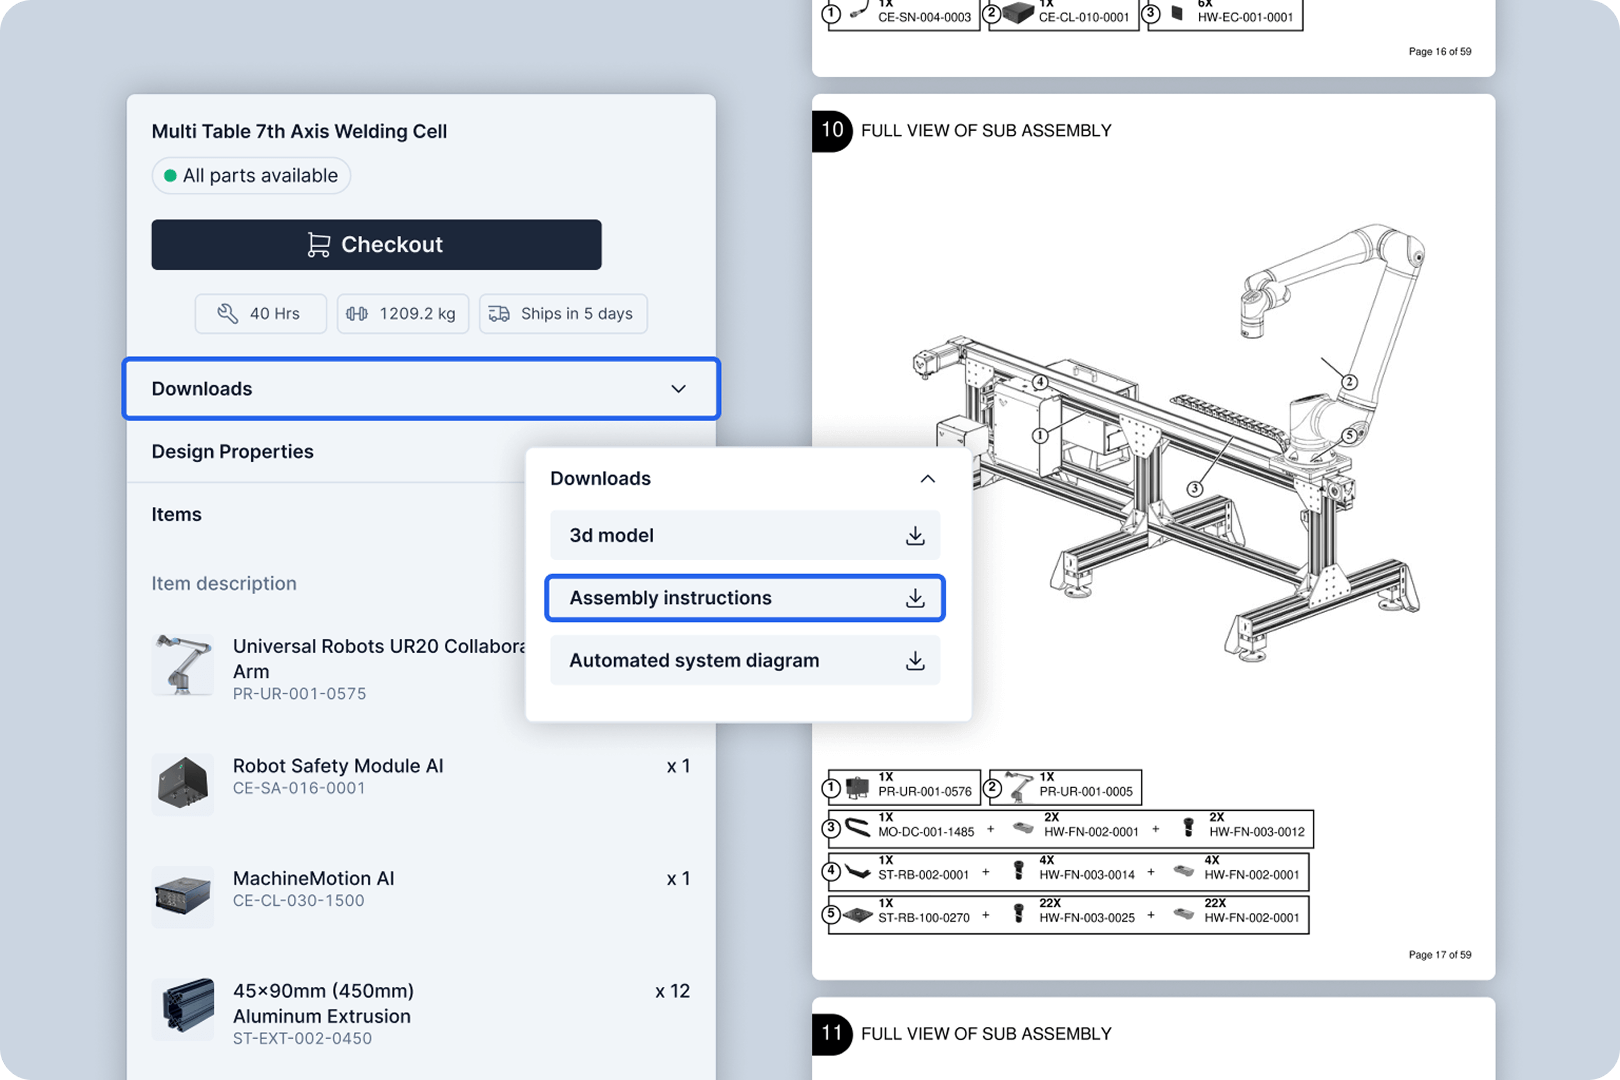Click the shopping cart icon on Checkout

(317, 244)
